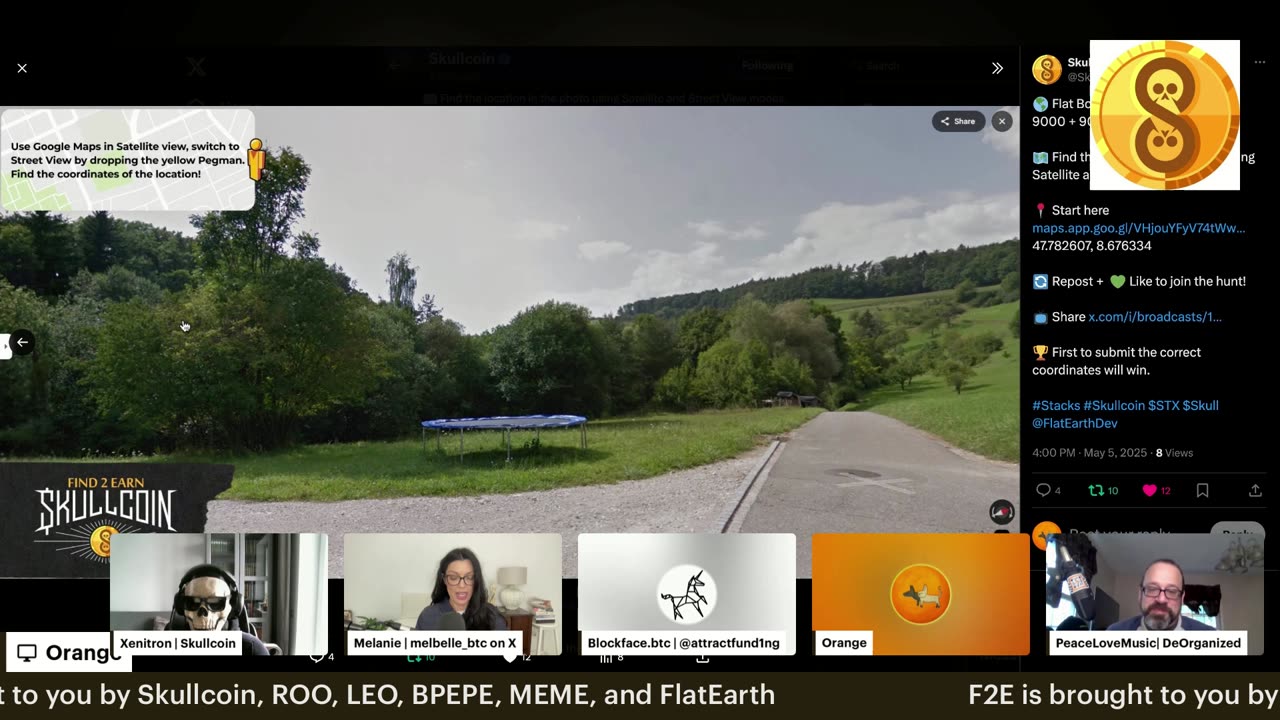Click the Street View compass icon
This screenshot has width=1280, height=720.
(x=1001, y=512)
